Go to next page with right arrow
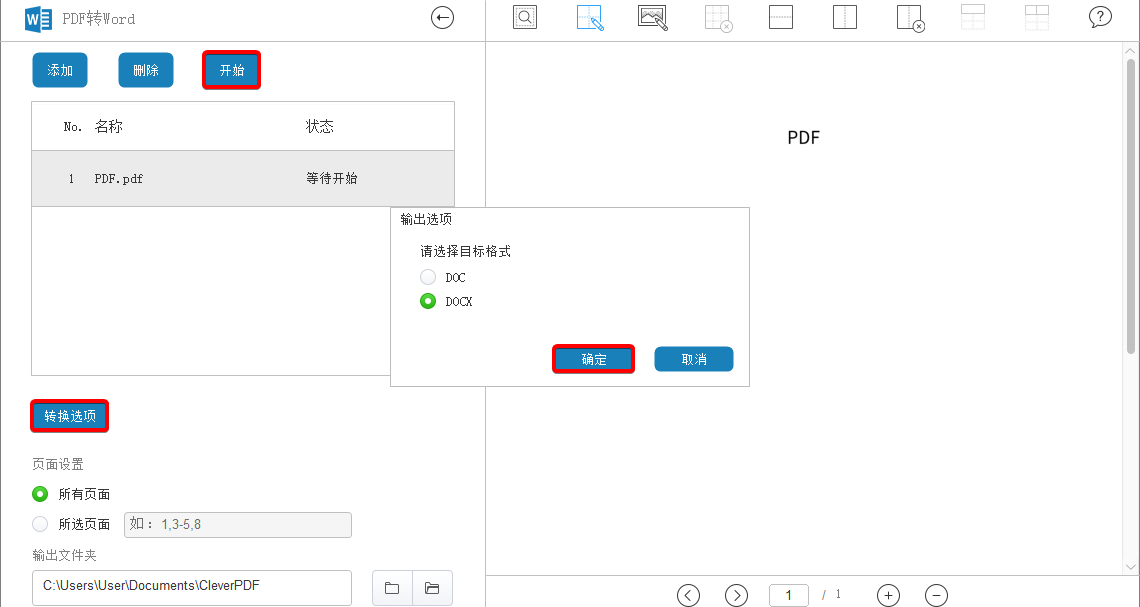The width and height of the screenshot is (1140, 607). pos(736,595)
